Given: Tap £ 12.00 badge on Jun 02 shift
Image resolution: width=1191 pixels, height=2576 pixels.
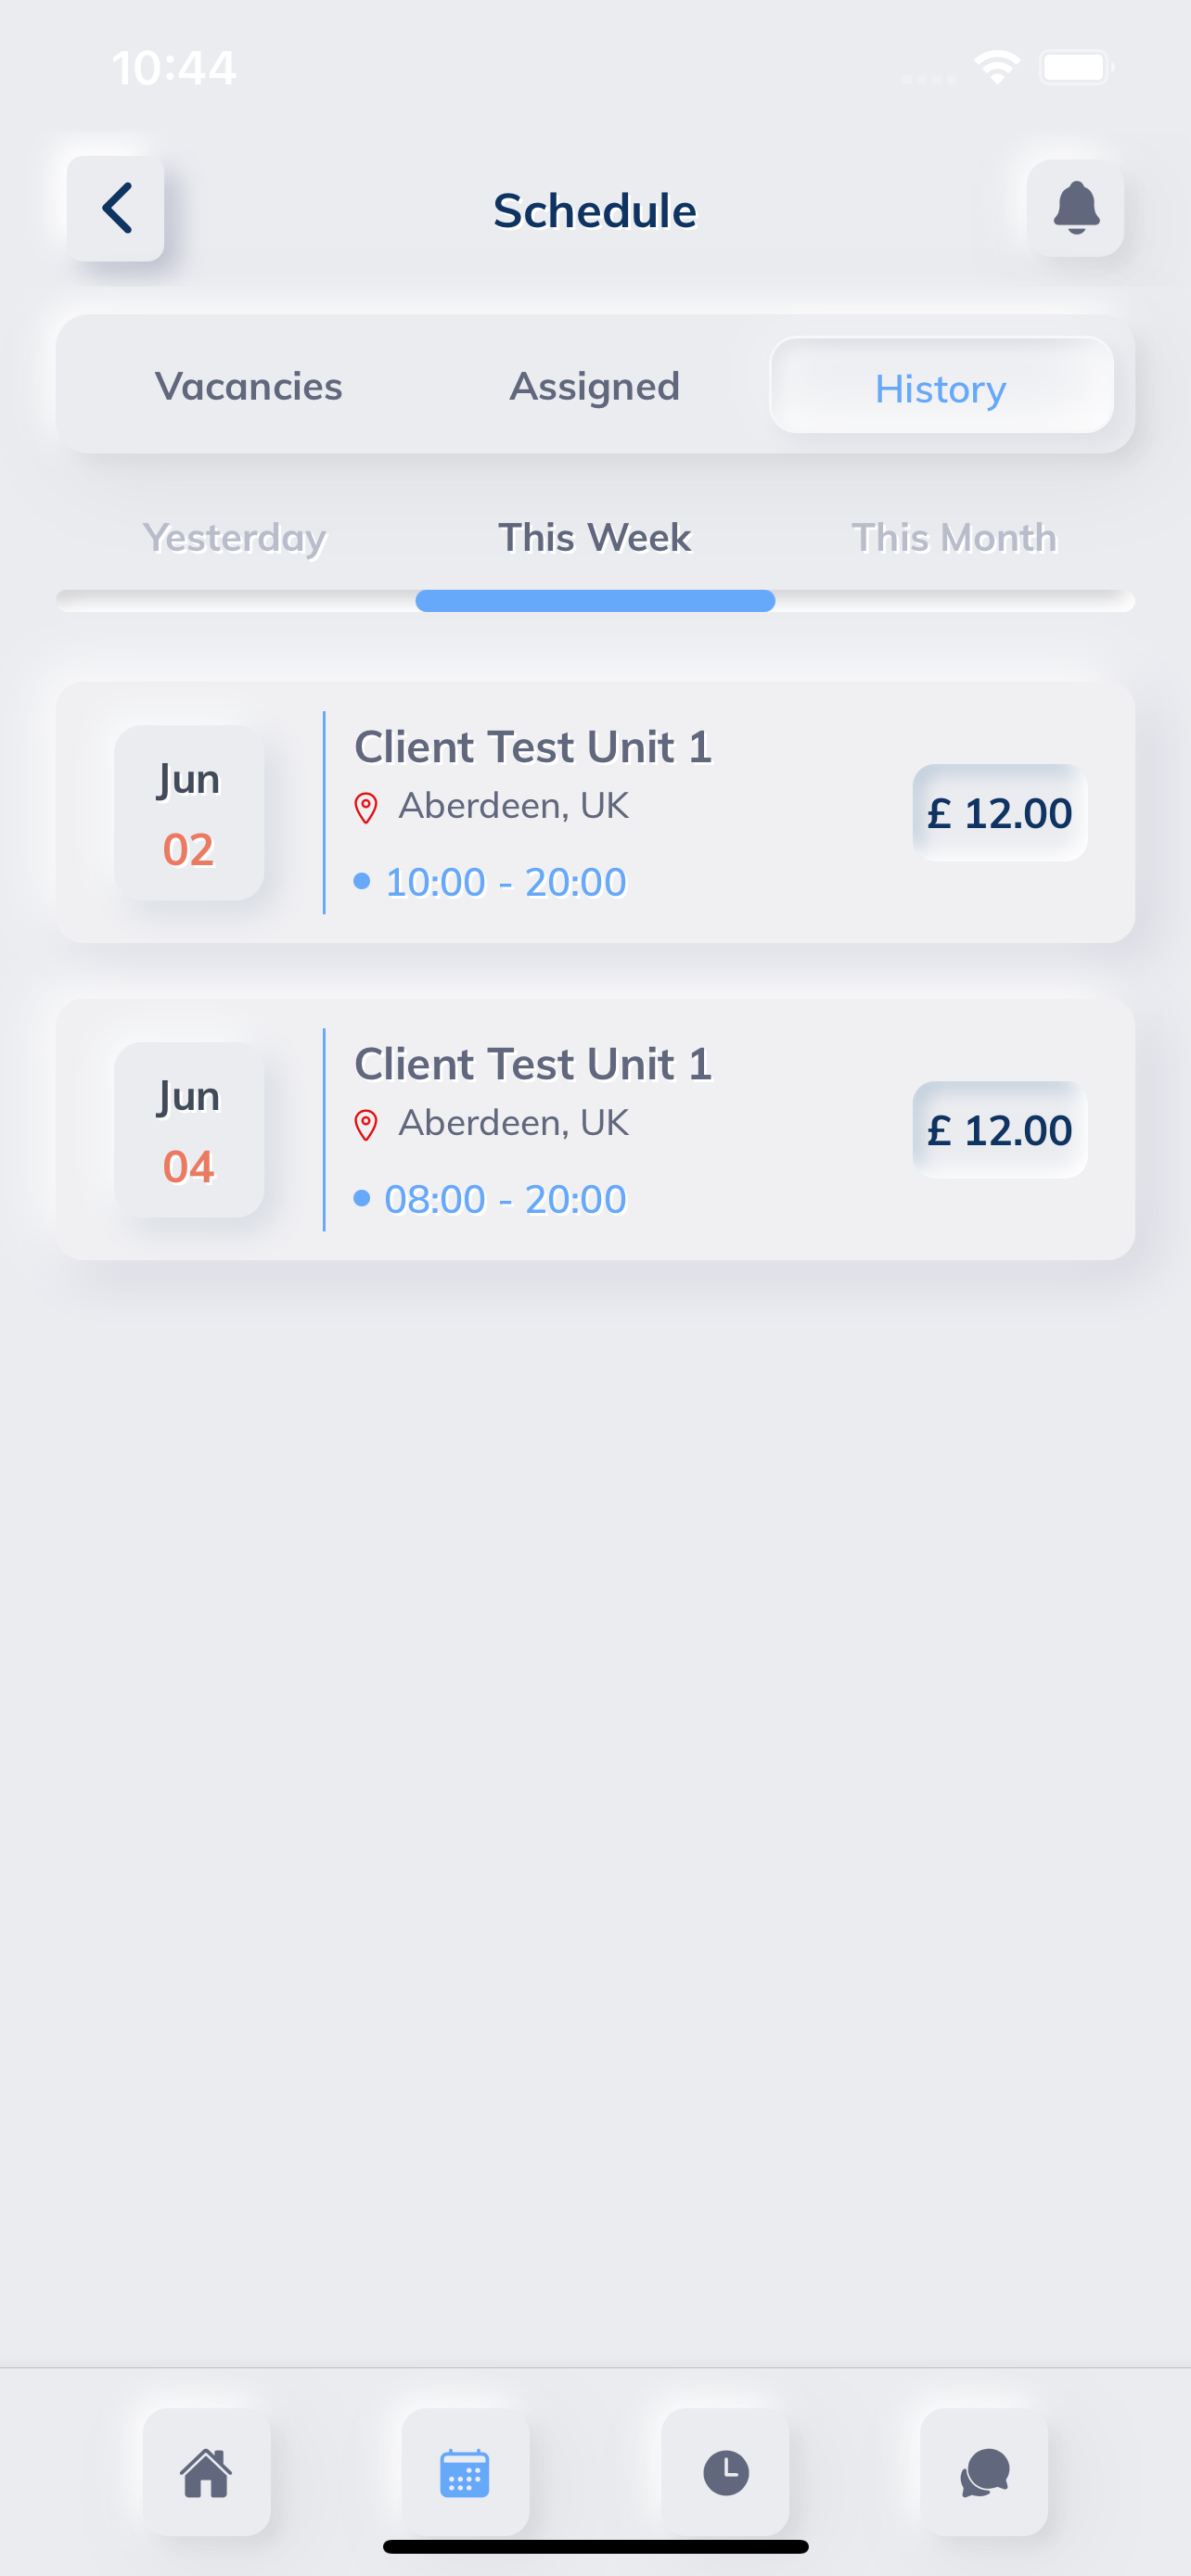Looking at the screenshot, I should (x=1000, y=812).
